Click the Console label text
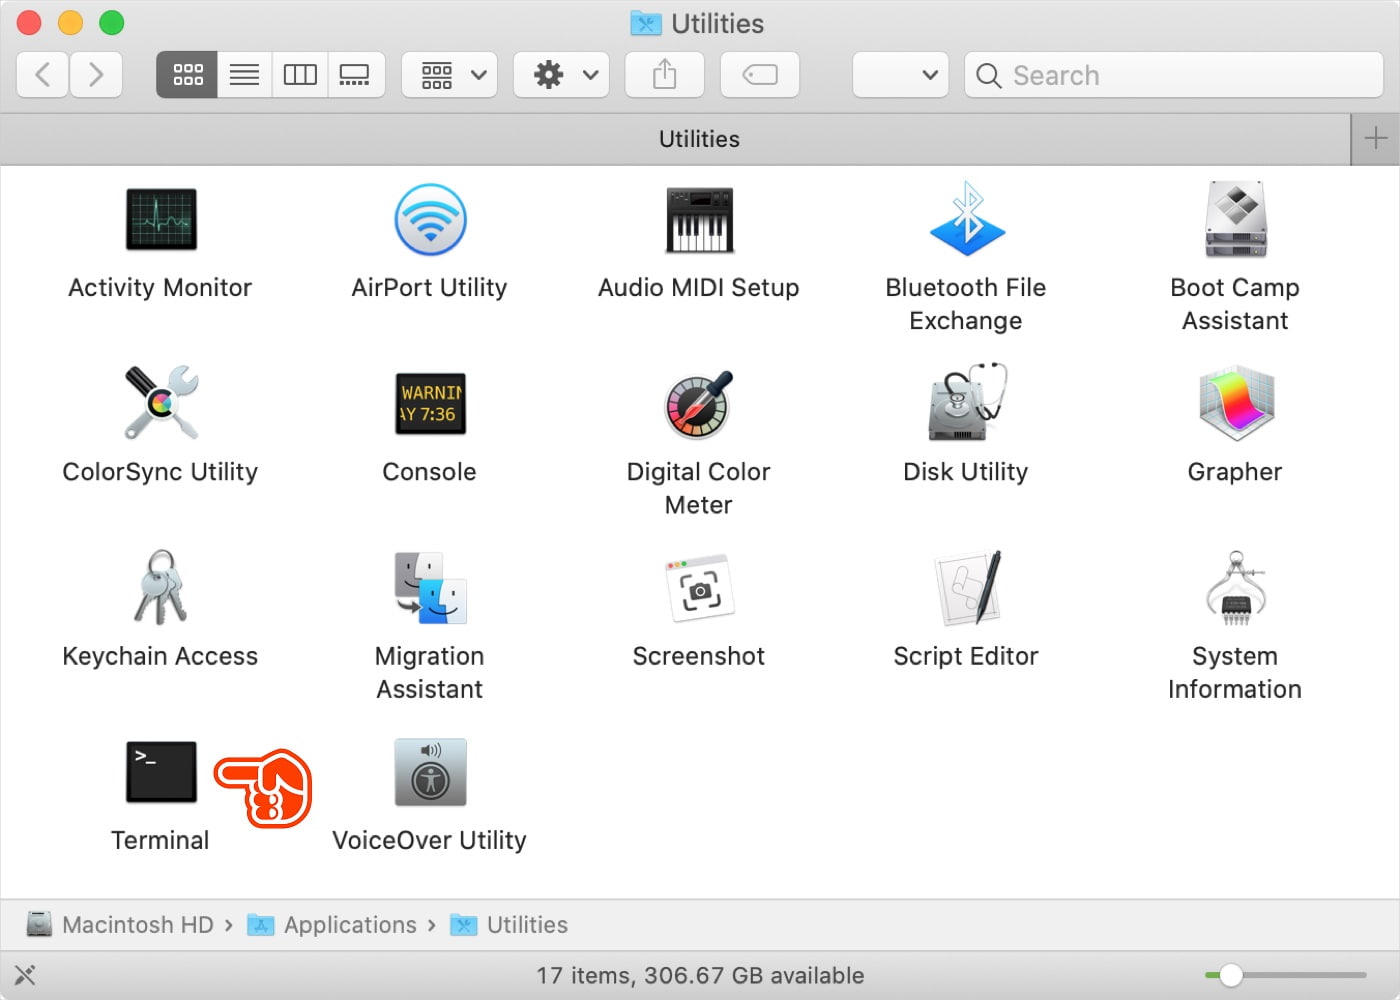Image resolution: width=1400 pixels, height=1000 pixels. (x=430, y=472)
